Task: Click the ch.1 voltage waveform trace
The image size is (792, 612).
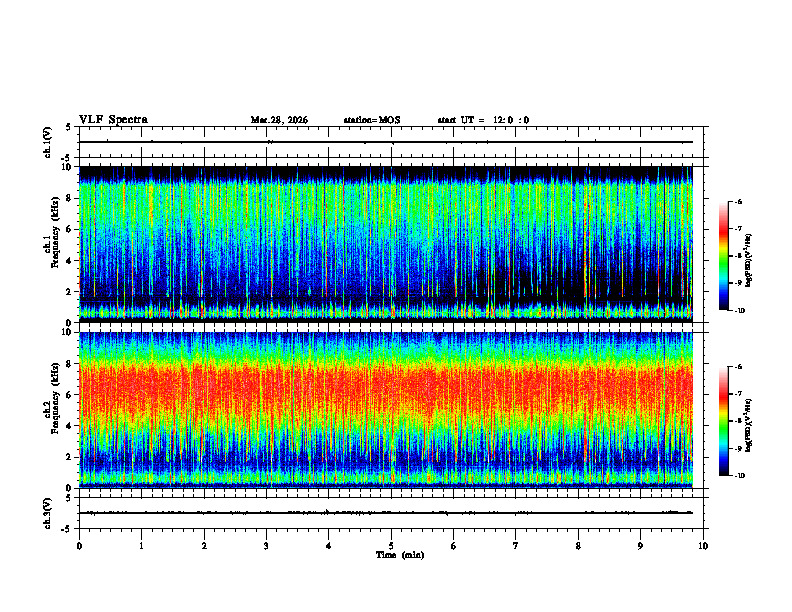Action: point(386,142)
